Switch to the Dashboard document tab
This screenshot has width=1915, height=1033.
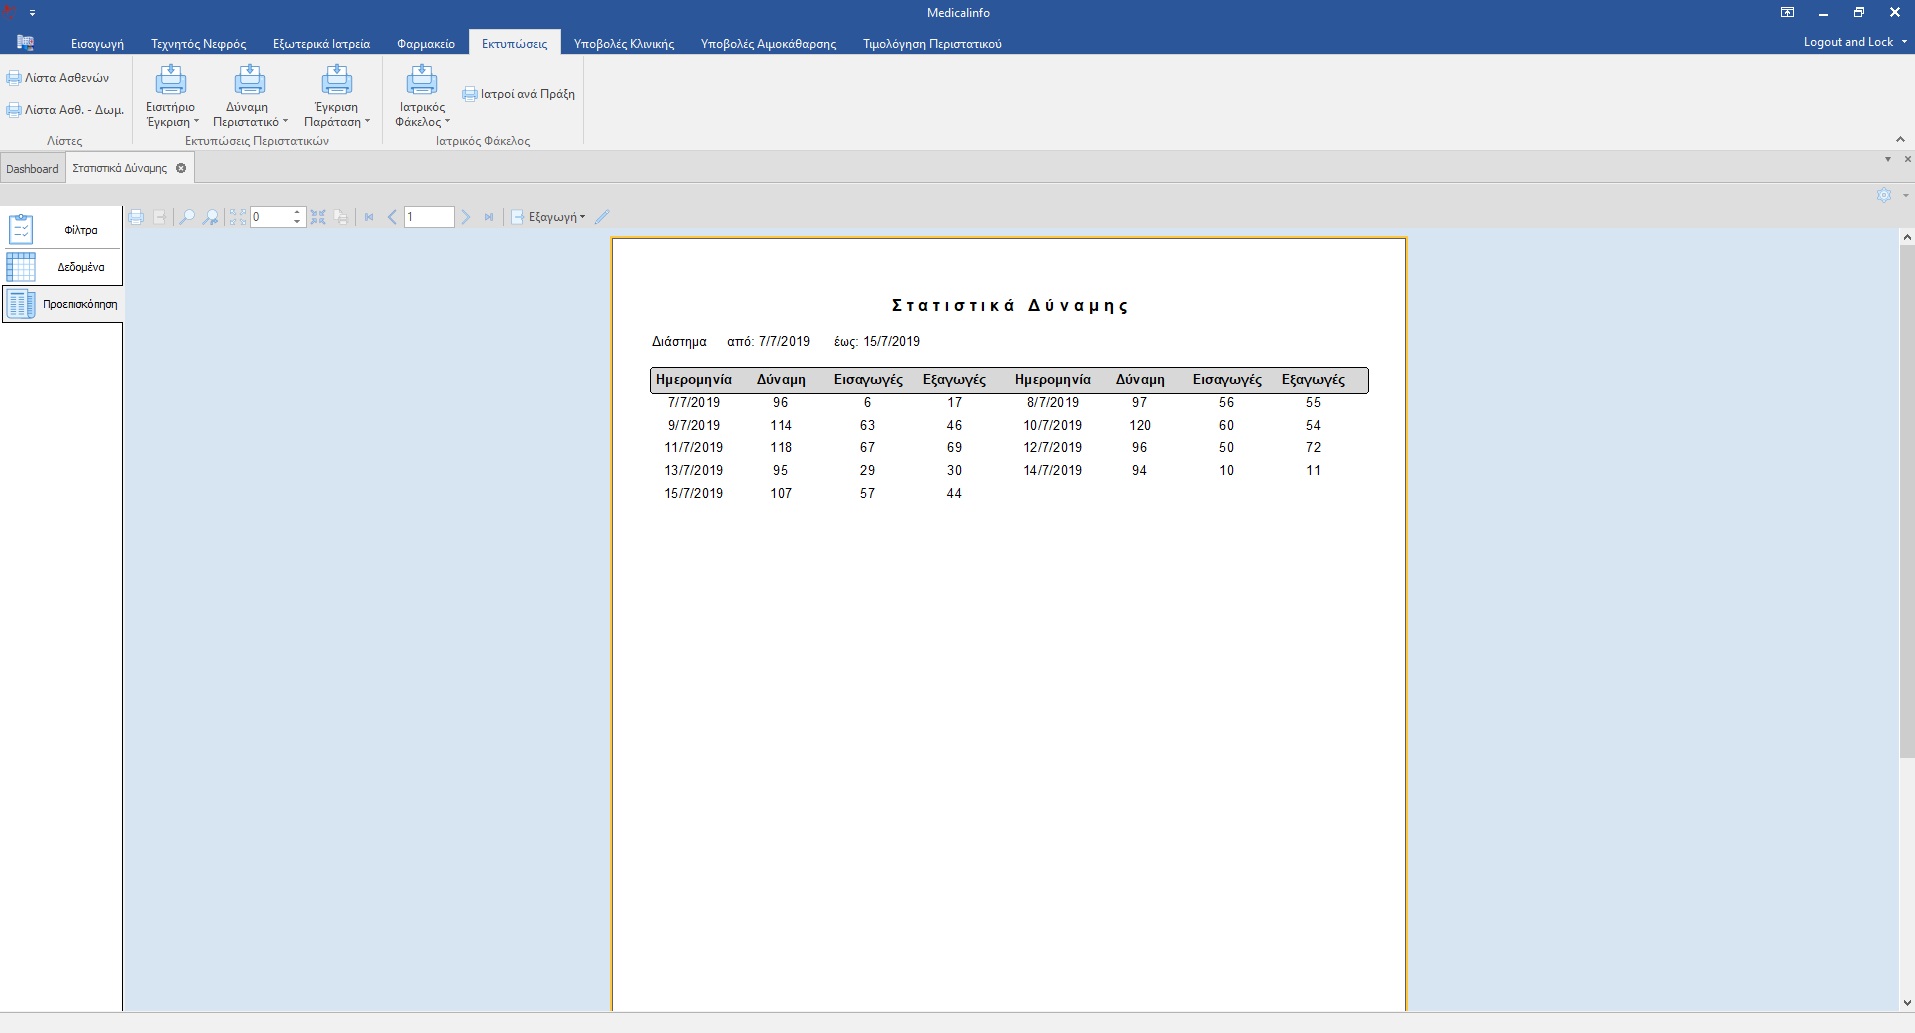32,169
